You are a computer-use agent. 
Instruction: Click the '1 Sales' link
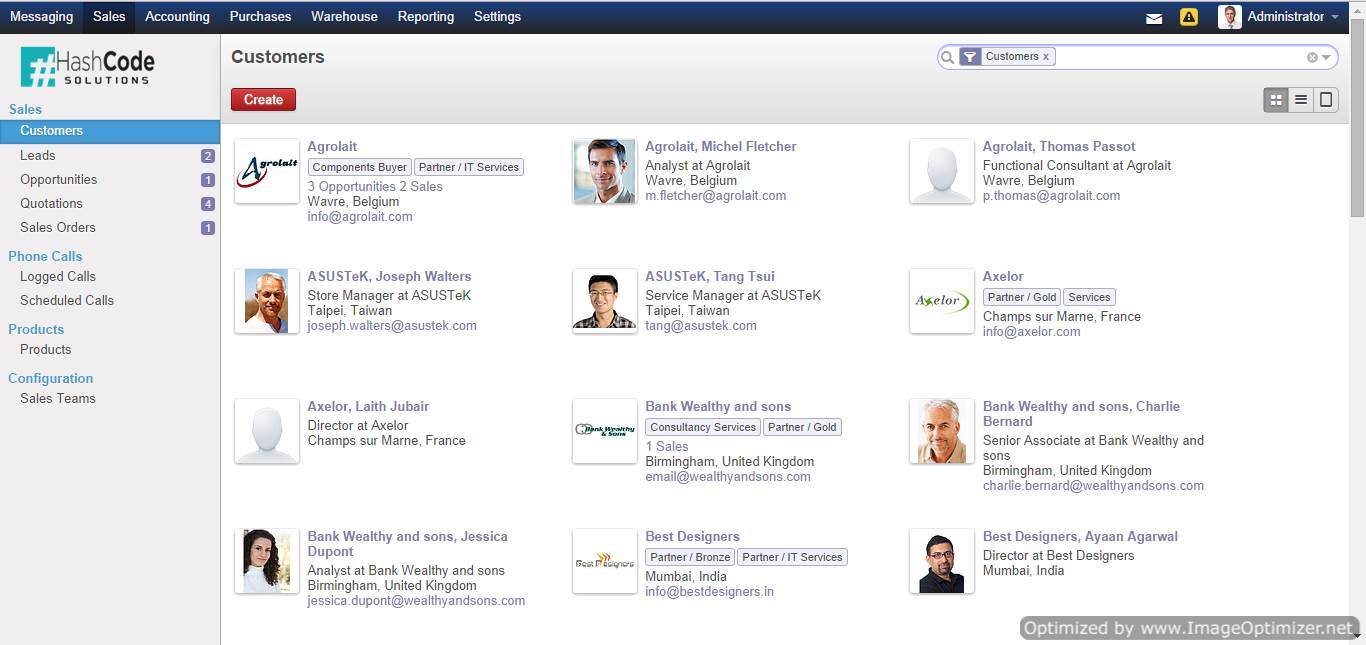tap(667, 446)
